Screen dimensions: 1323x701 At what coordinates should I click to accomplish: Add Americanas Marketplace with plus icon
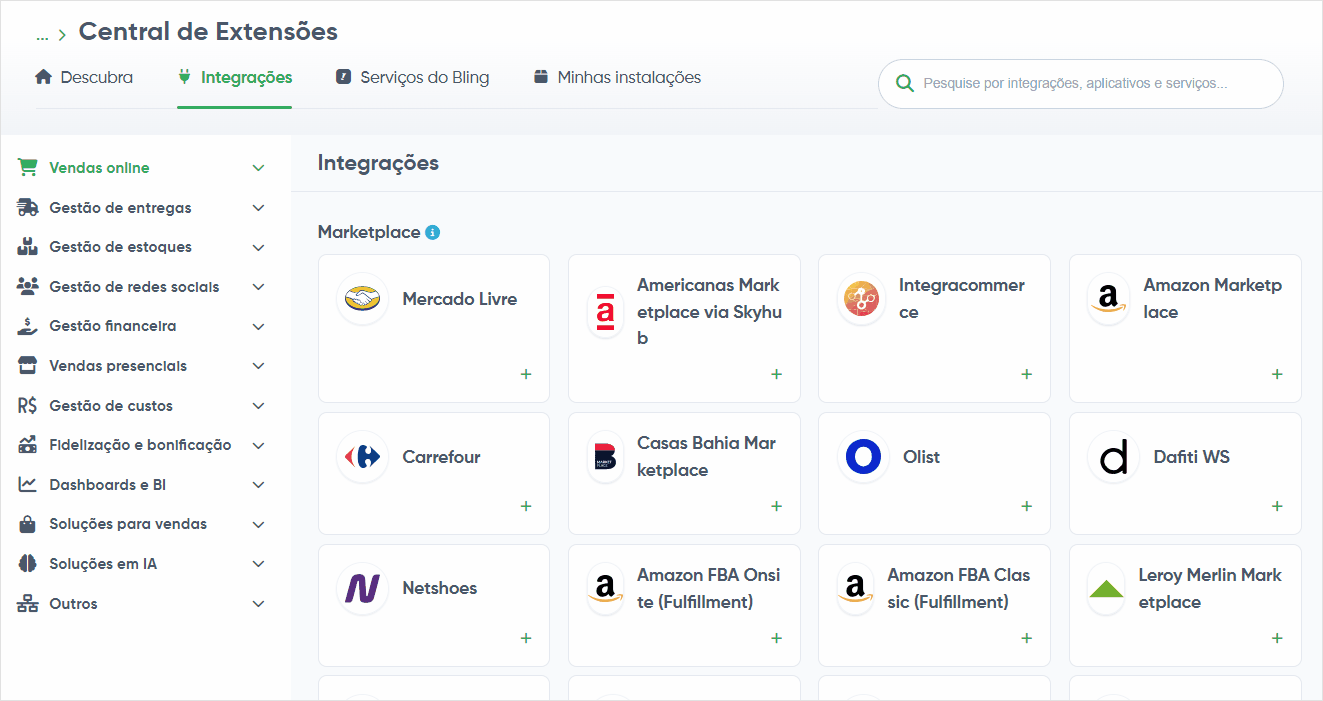[x=776, y=374]
